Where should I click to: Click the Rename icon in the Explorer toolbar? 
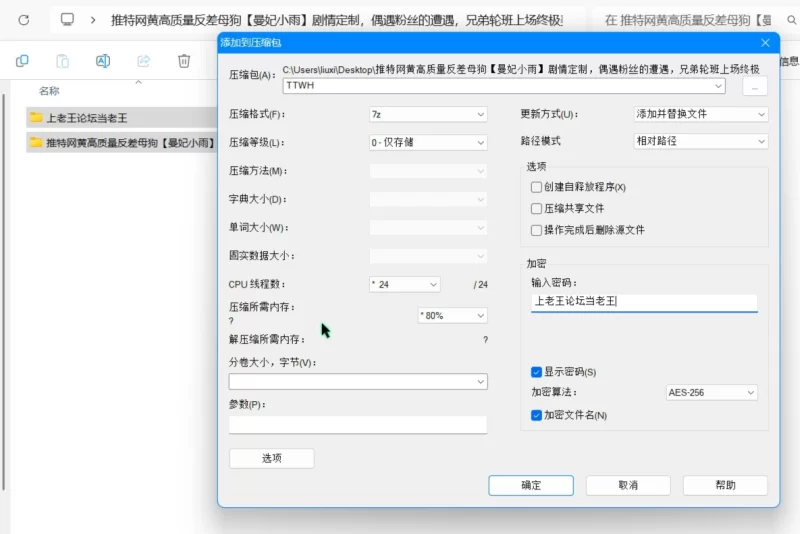(102, 62)
